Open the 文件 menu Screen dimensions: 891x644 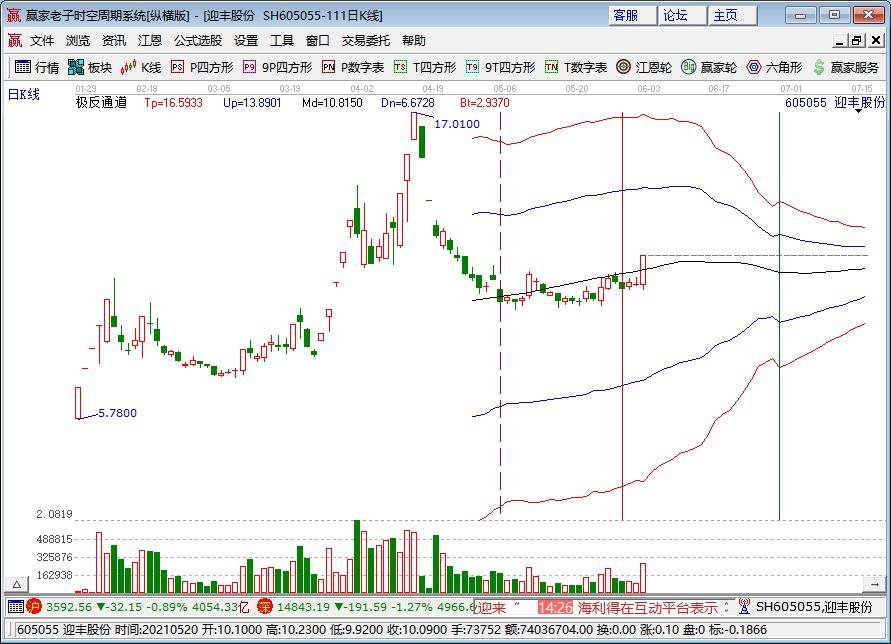tap(42, 40)
